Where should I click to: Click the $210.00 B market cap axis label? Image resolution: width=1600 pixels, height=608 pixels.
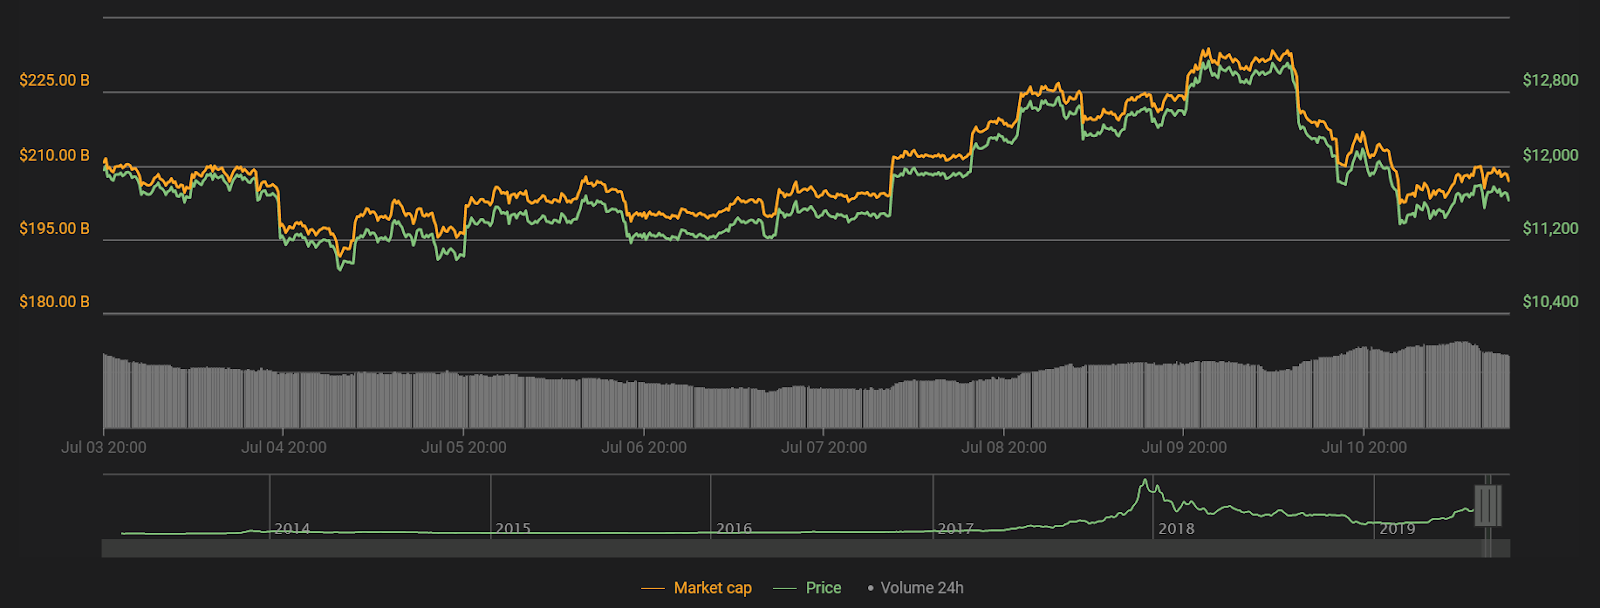(54, 155)
